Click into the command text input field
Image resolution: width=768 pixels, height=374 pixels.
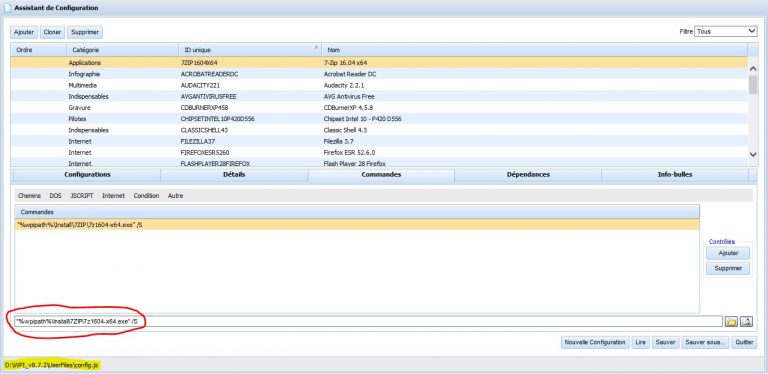[x=368, y=322]
